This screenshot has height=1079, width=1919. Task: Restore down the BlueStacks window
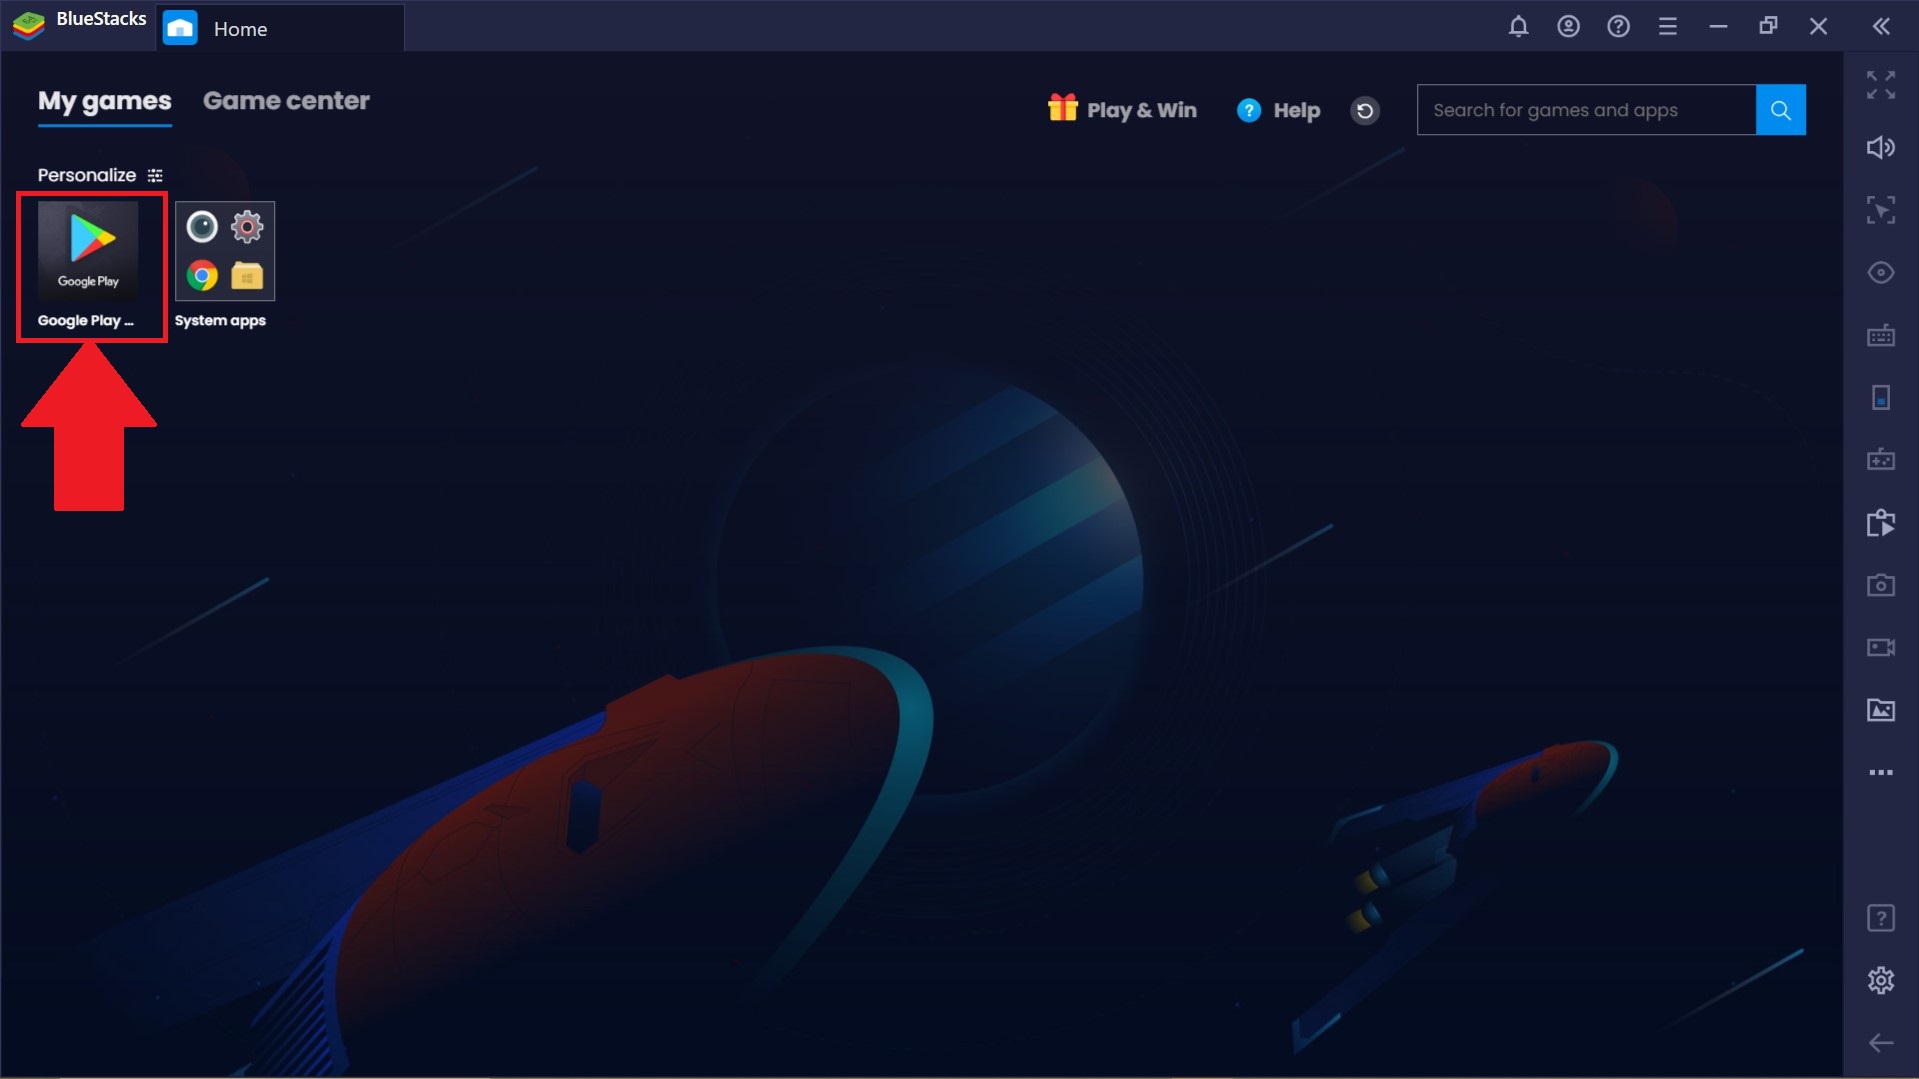(x=1768, y=27)
